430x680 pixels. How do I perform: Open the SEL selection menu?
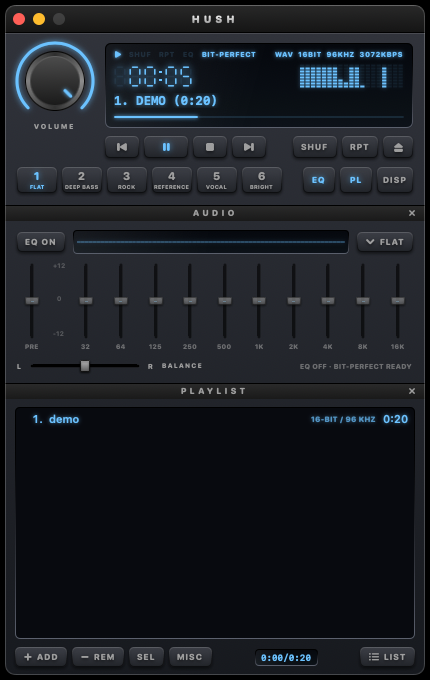146,657
